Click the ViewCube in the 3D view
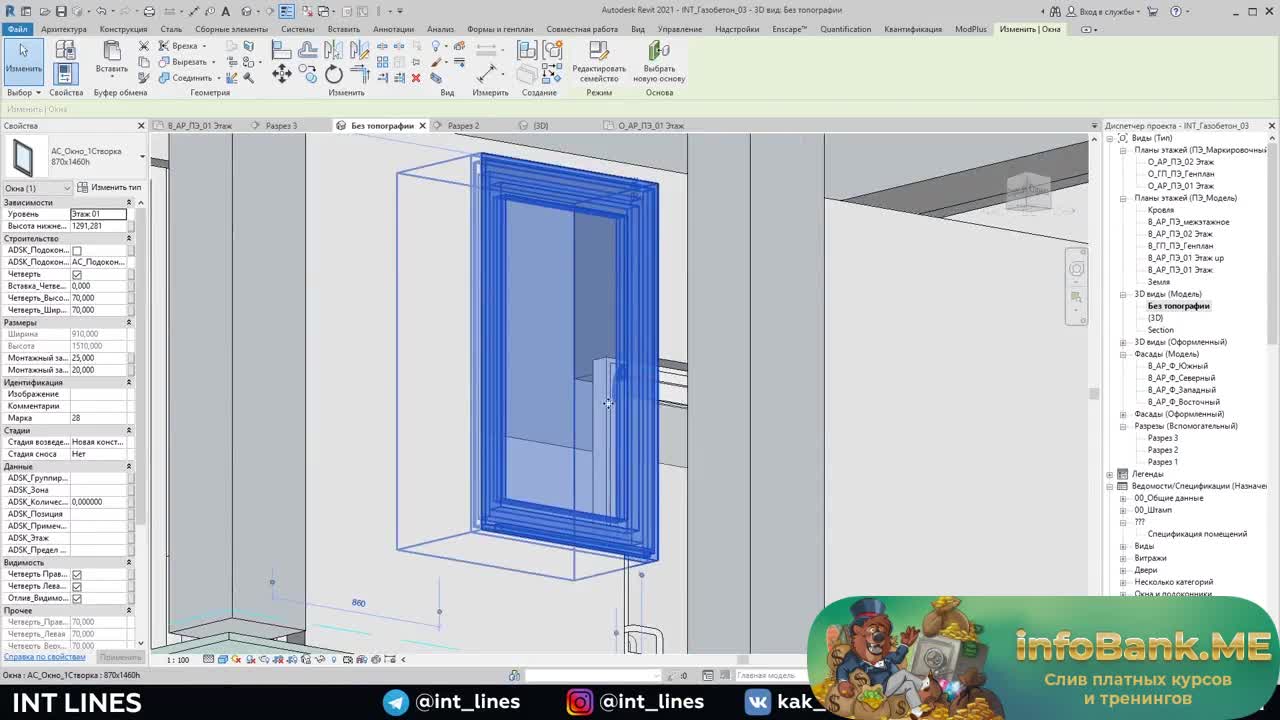The width and height of the screenshot is (1280, 720). click(1028, 191)
